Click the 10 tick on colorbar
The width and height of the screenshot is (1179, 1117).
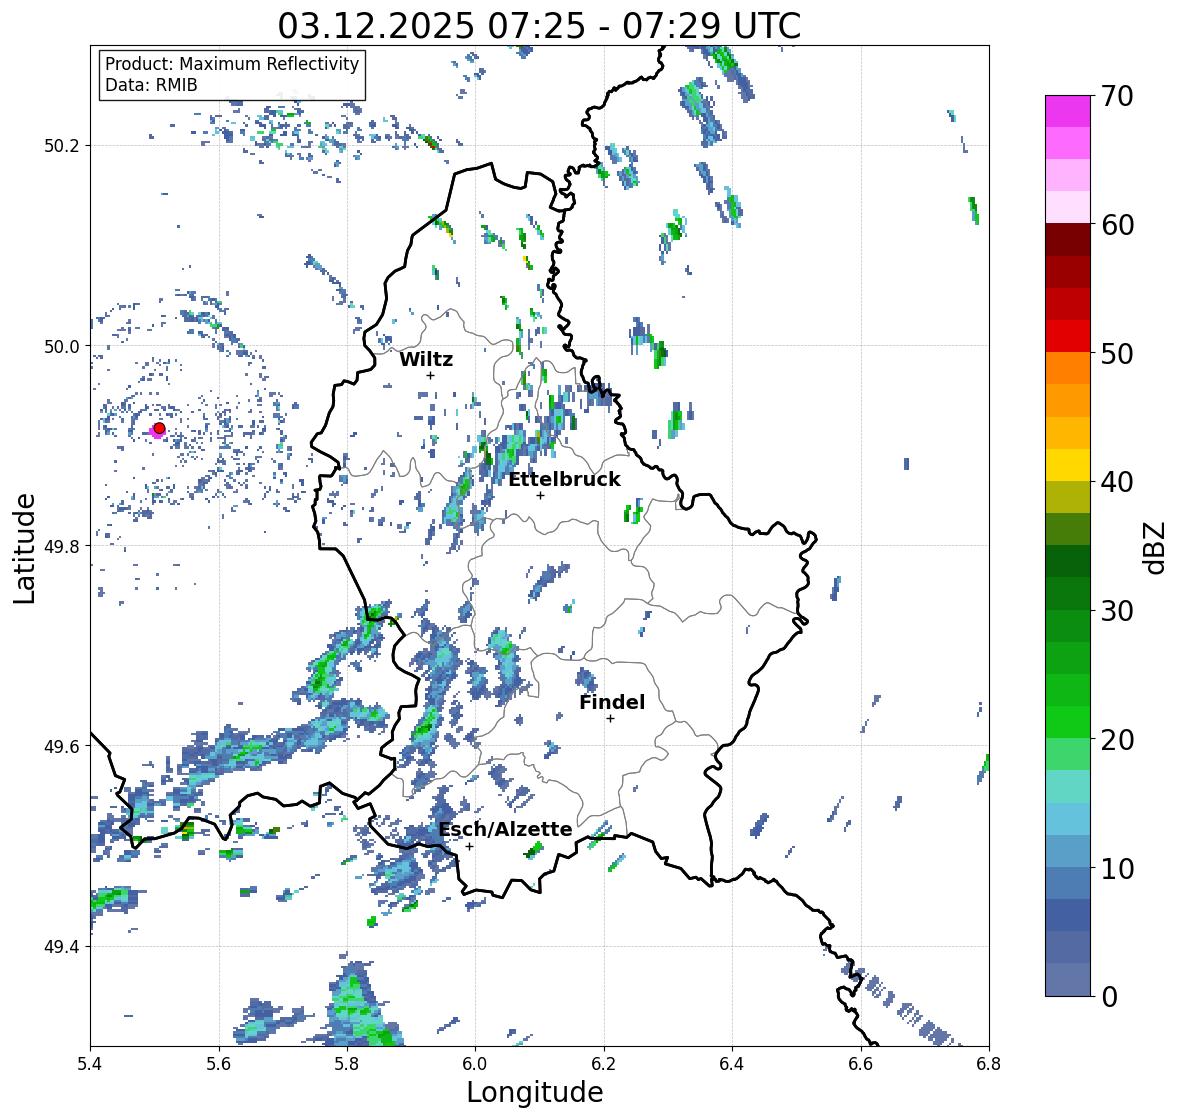(1117, 868)
